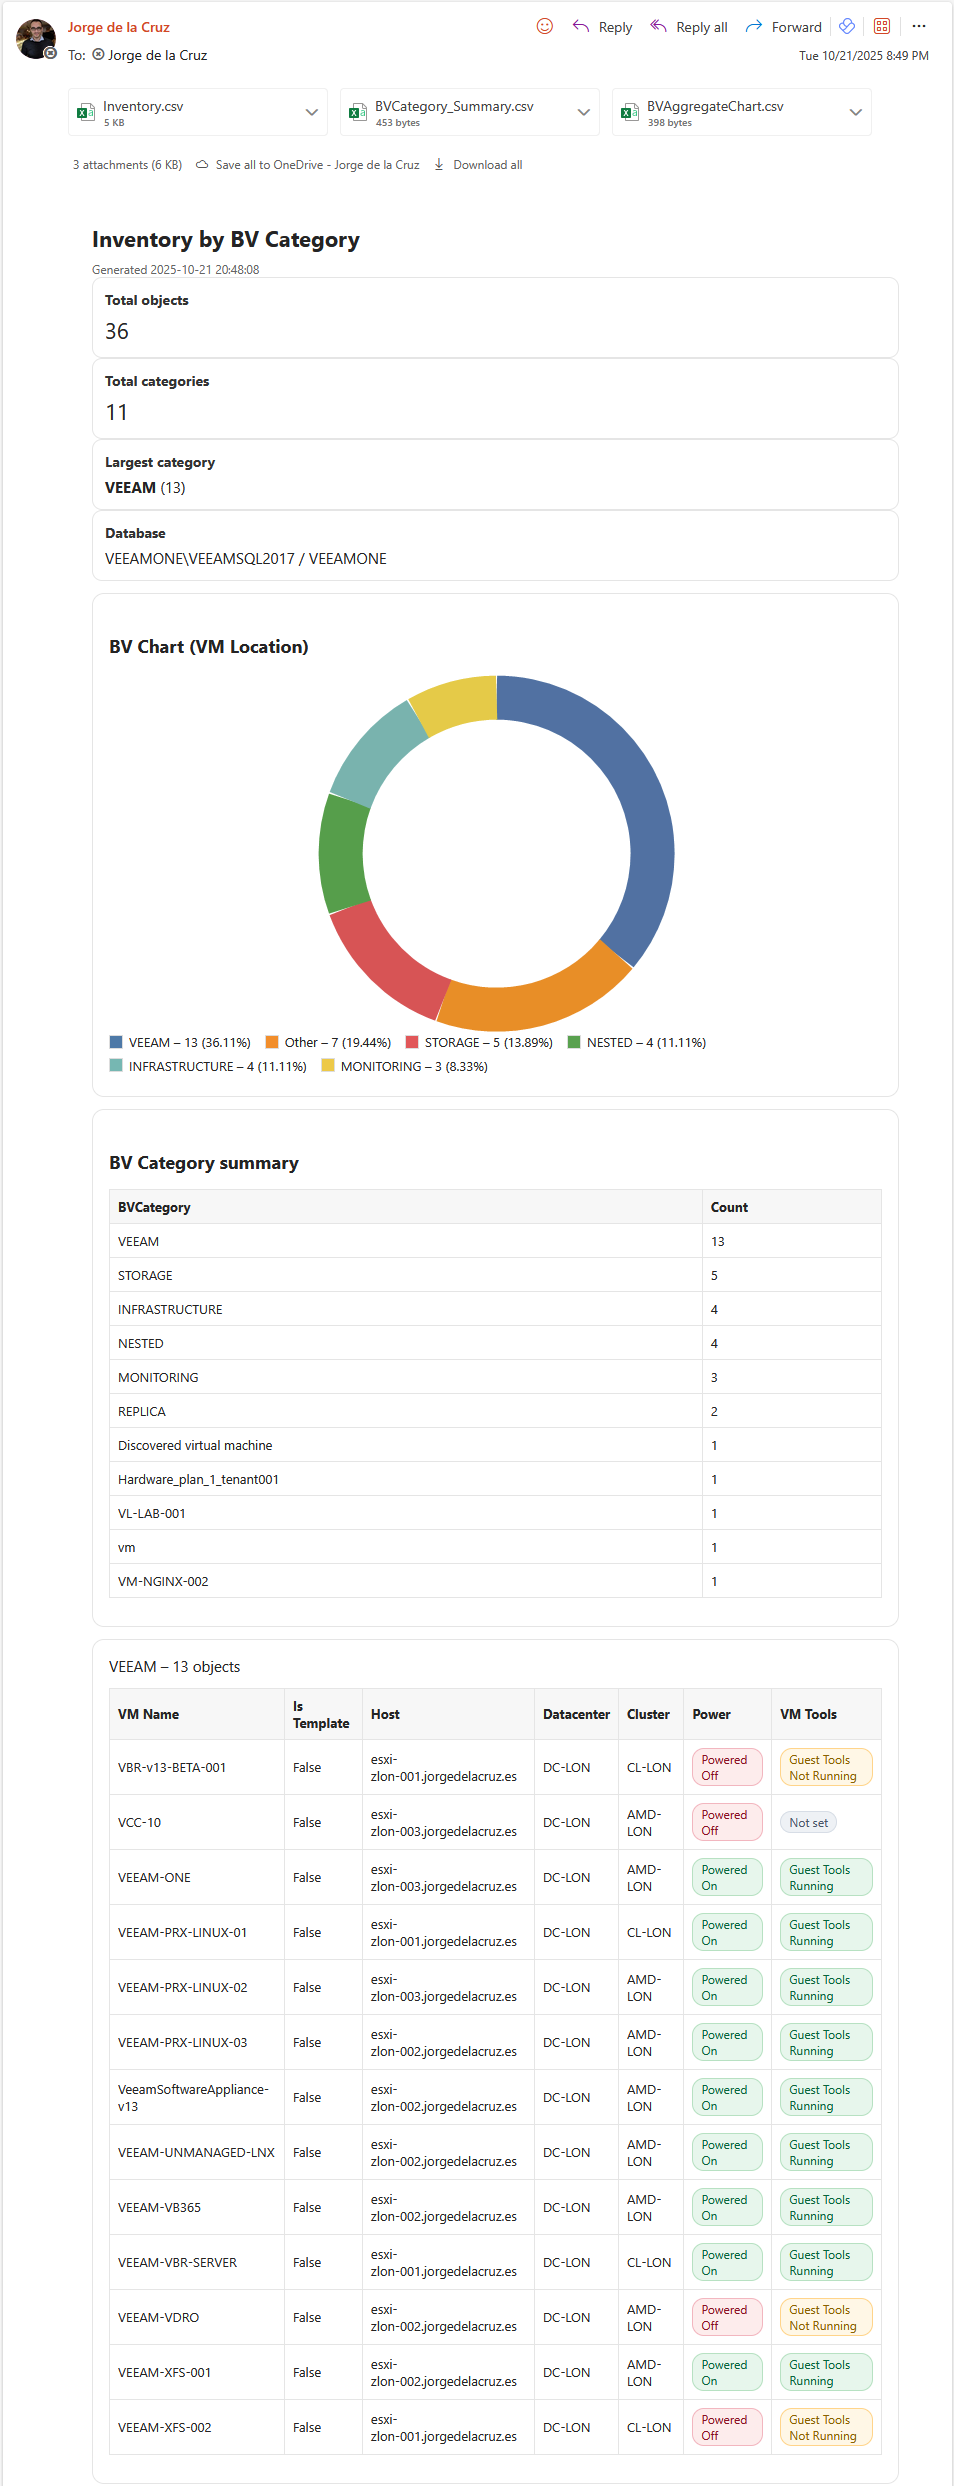Click the REPLICA row in category summary
Viewport: 954px width, 2486px height.
495,1411
